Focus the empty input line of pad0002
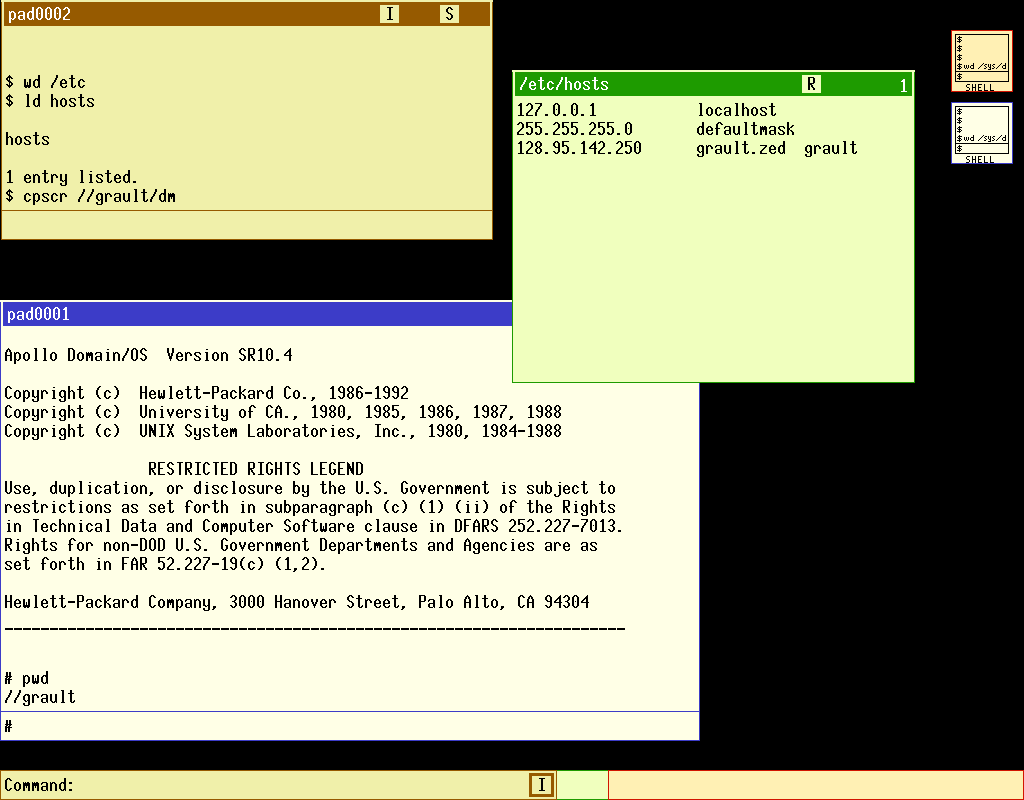 point(247,225)
